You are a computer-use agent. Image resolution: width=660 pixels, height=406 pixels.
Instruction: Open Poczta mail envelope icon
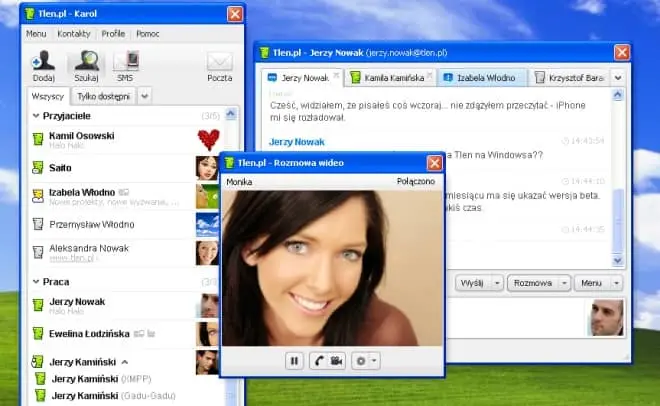pos(219,65)
